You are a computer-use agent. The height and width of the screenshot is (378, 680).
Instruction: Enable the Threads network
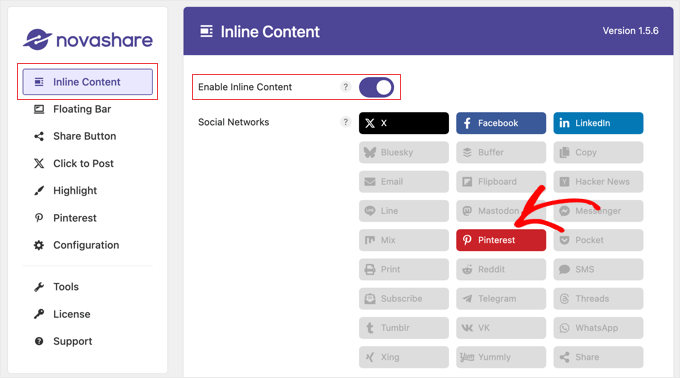tap(598, 299)
